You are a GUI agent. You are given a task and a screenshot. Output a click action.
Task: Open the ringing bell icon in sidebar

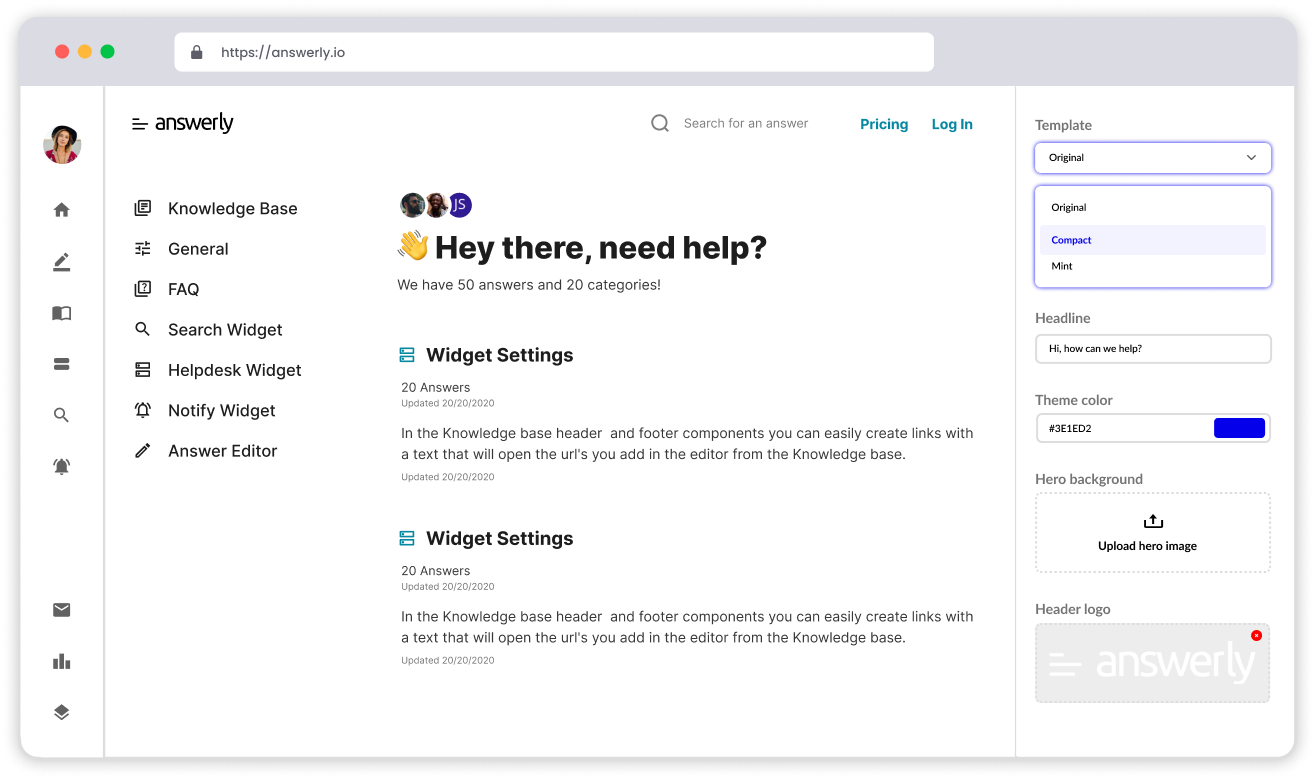click(x=62, y=466)
